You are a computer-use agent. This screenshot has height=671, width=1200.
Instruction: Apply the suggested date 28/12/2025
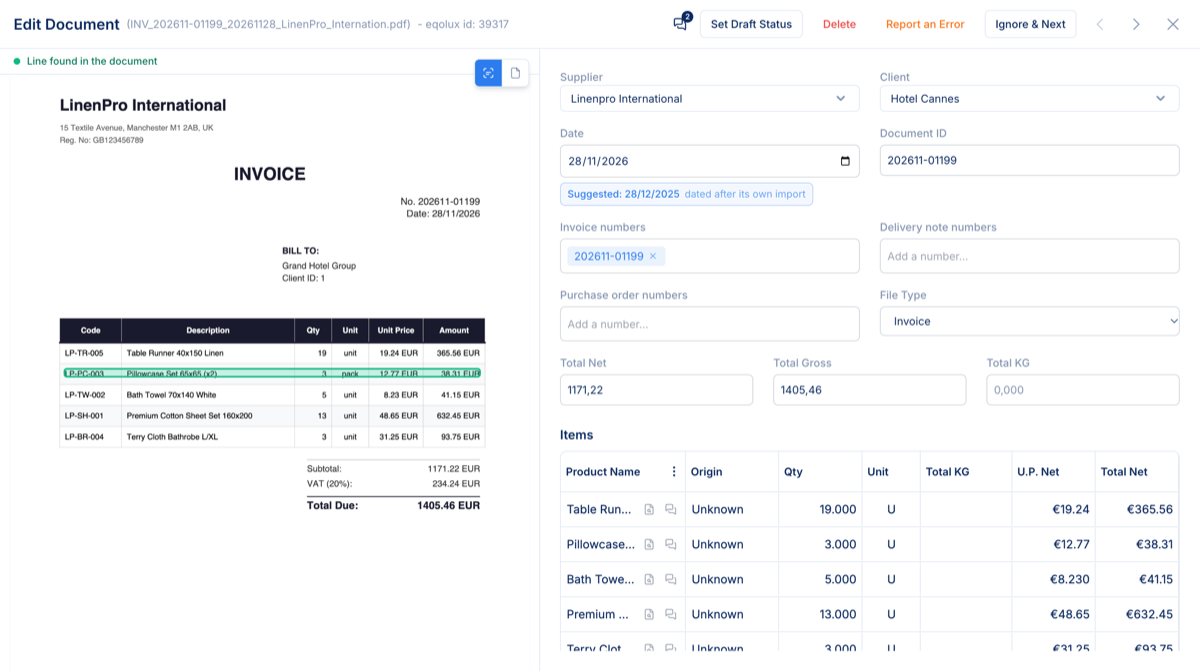[686, 194]
